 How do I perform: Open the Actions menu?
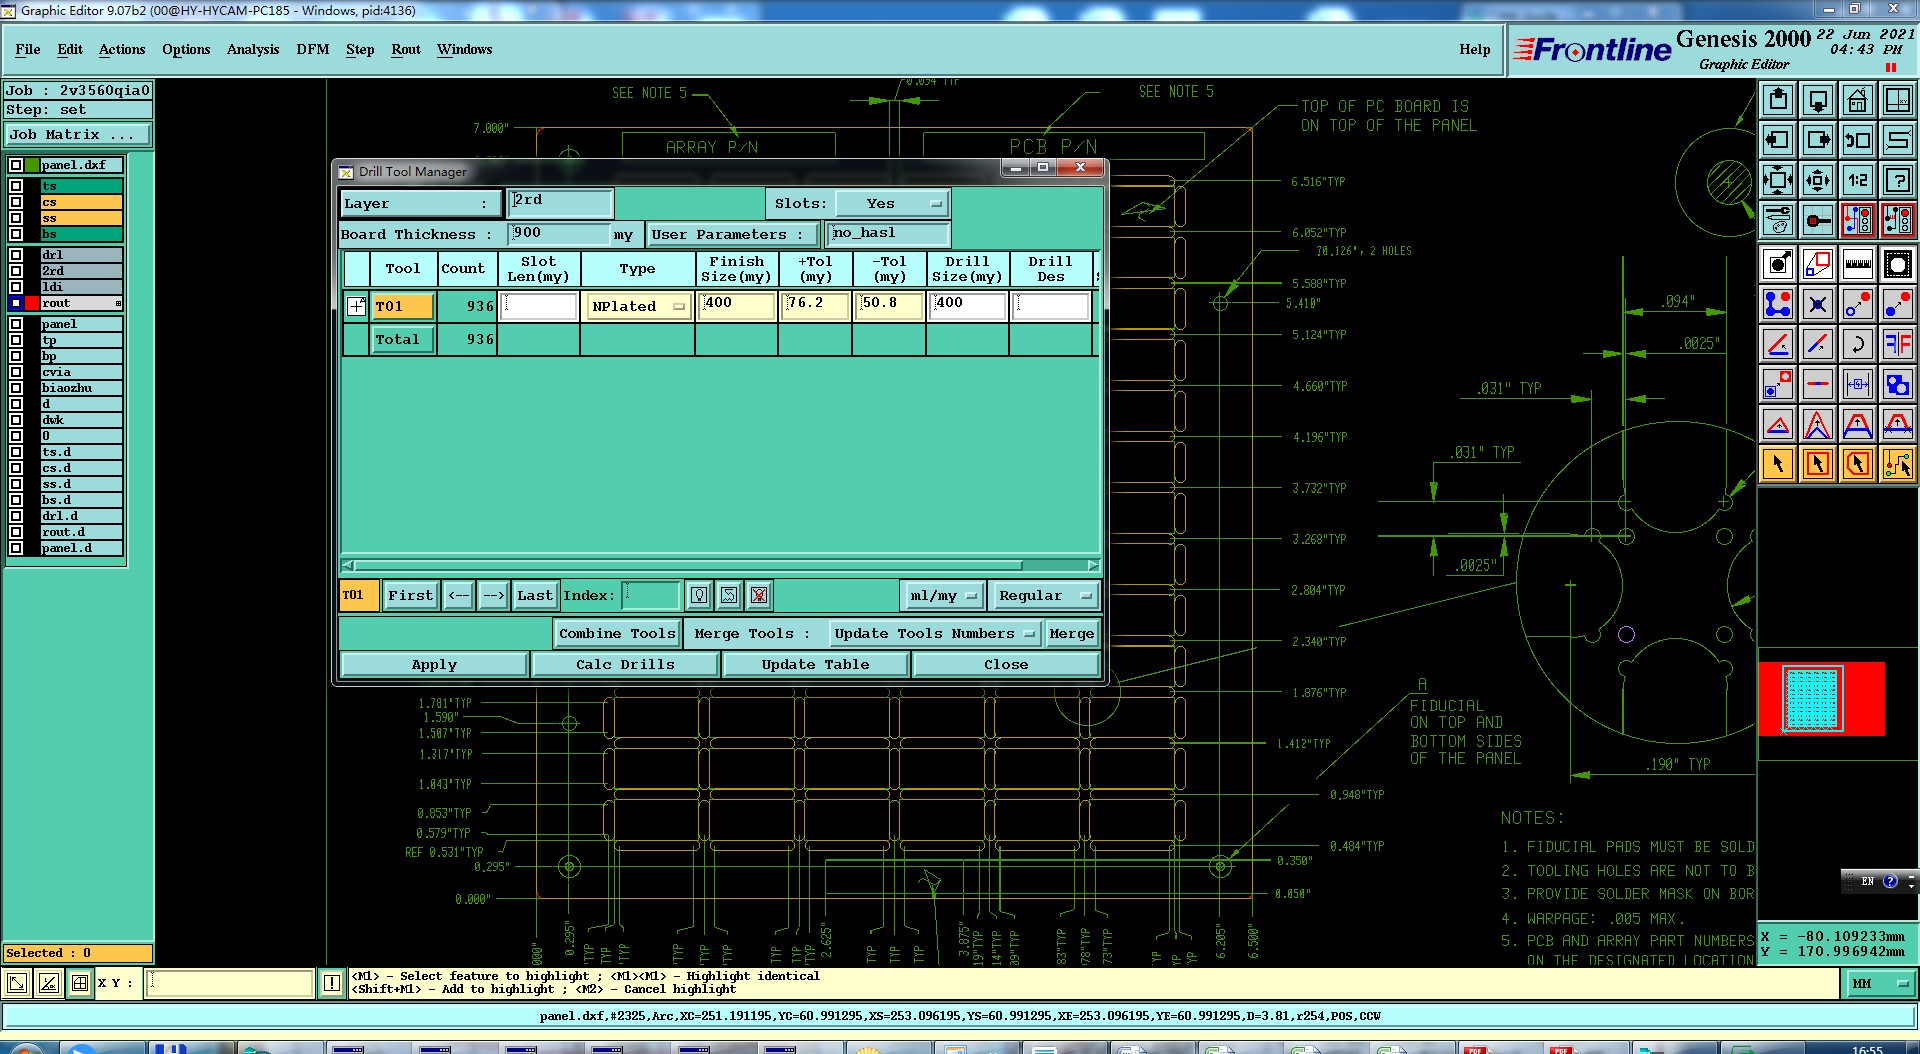coord(122,49)
